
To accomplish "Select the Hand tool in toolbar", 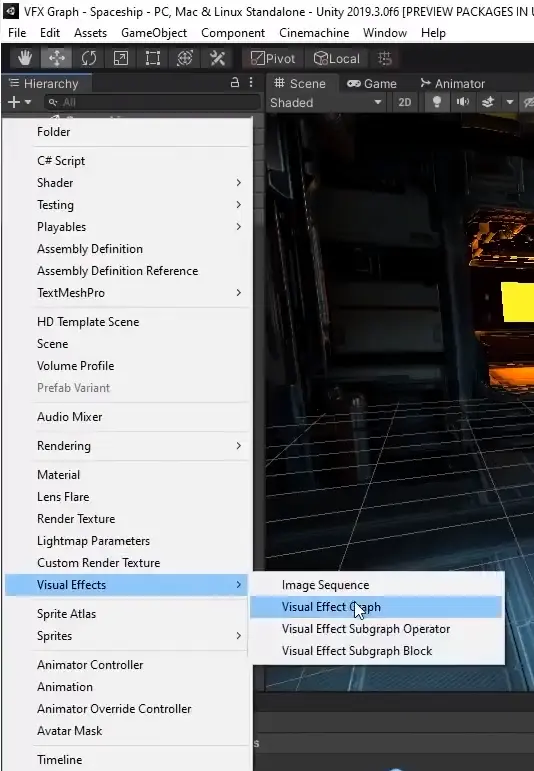I will pyautogui.click(x=25, y=59).
